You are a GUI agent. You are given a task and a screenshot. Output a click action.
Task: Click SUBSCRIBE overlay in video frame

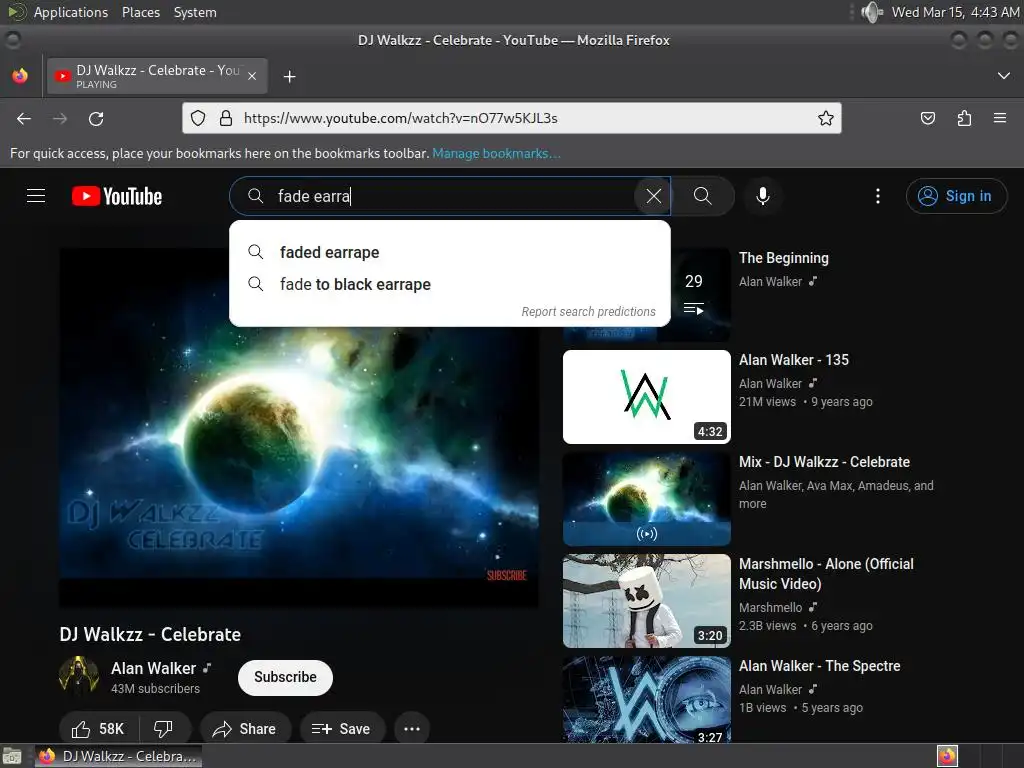[506, 575]
